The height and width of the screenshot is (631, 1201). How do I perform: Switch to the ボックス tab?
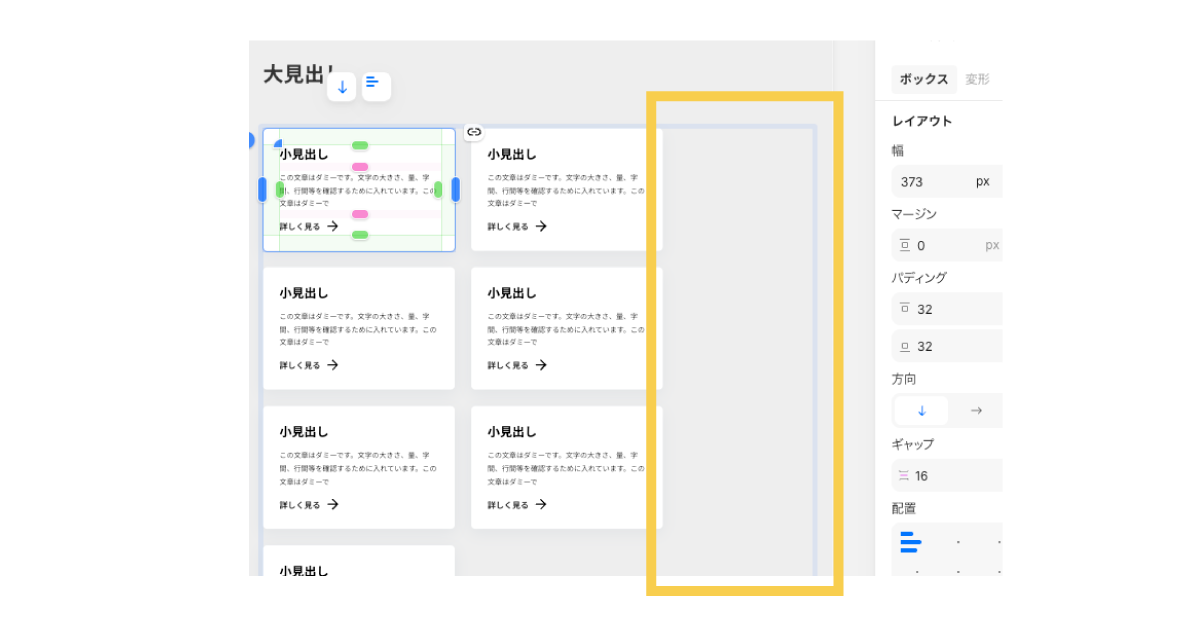click(x=923, y=80)
